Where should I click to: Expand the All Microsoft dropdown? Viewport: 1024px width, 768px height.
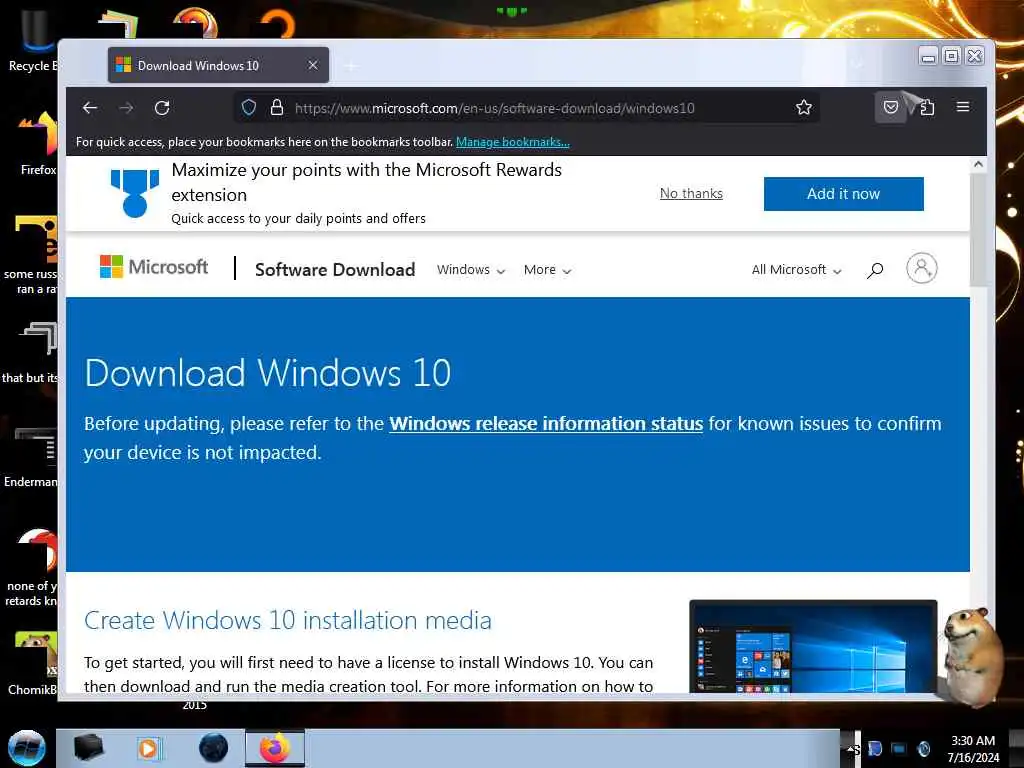point(796,270)
